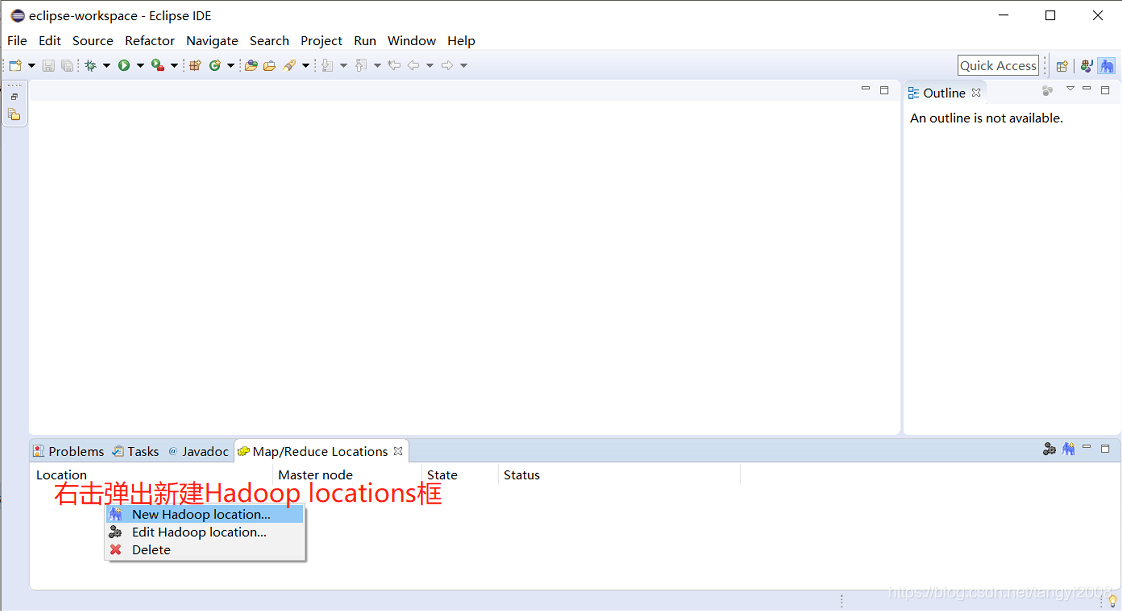Switch to the Problems tab

pos(69,451)
